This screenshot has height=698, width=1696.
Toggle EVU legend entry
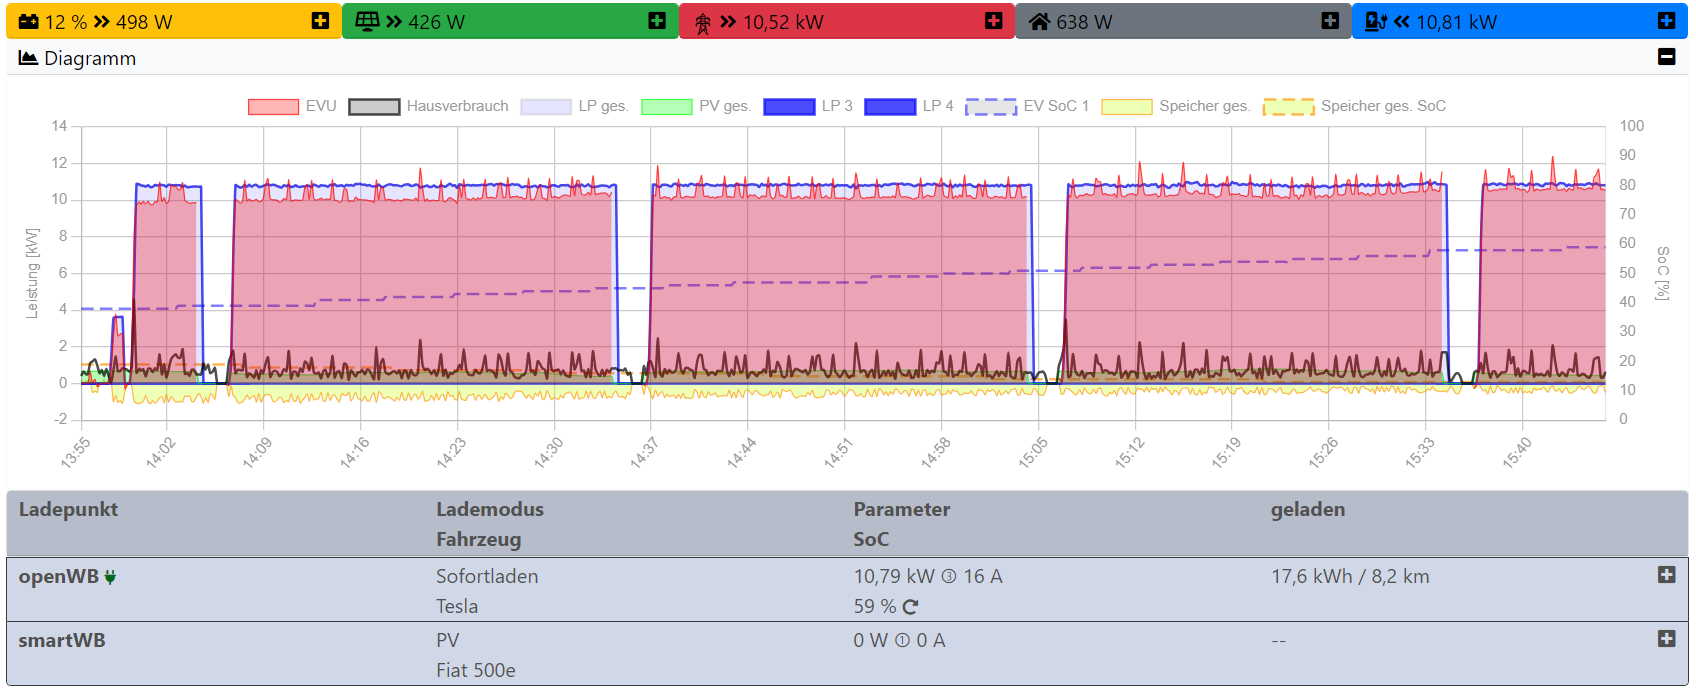coord(292,106)
